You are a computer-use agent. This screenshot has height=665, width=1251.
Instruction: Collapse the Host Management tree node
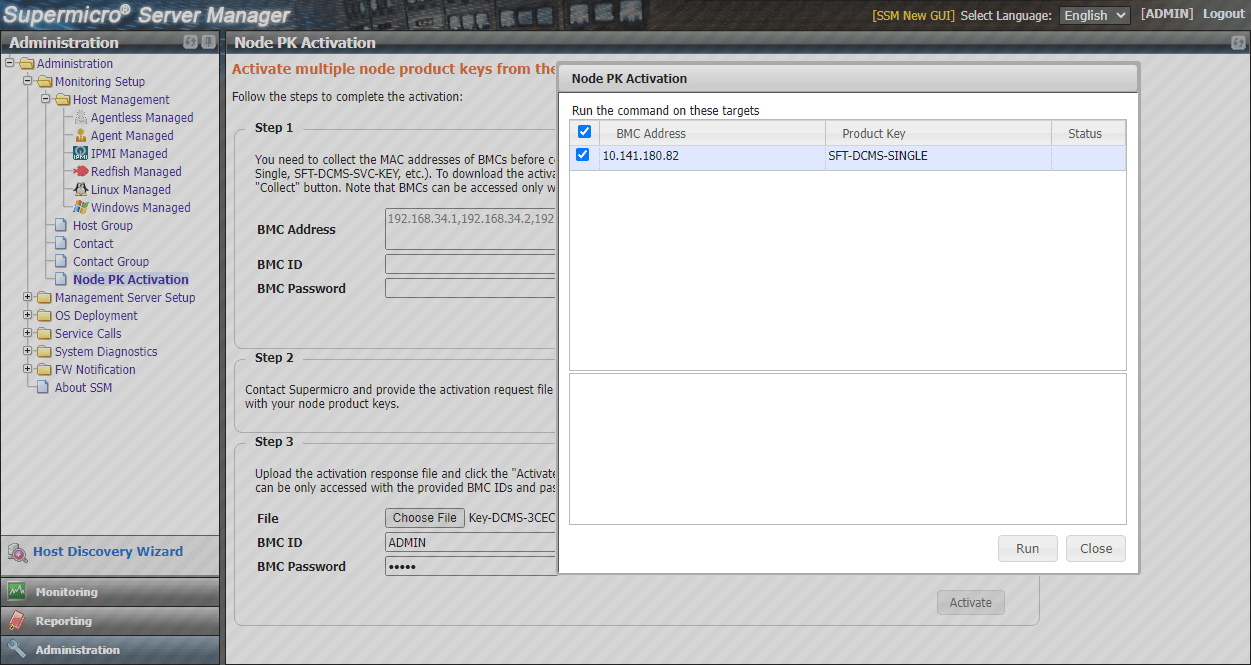point(45,99)
